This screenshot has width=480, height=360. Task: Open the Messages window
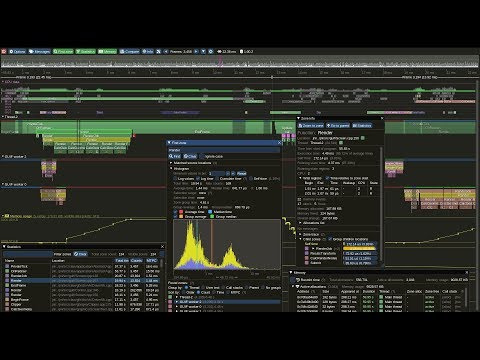click(39, 52)
